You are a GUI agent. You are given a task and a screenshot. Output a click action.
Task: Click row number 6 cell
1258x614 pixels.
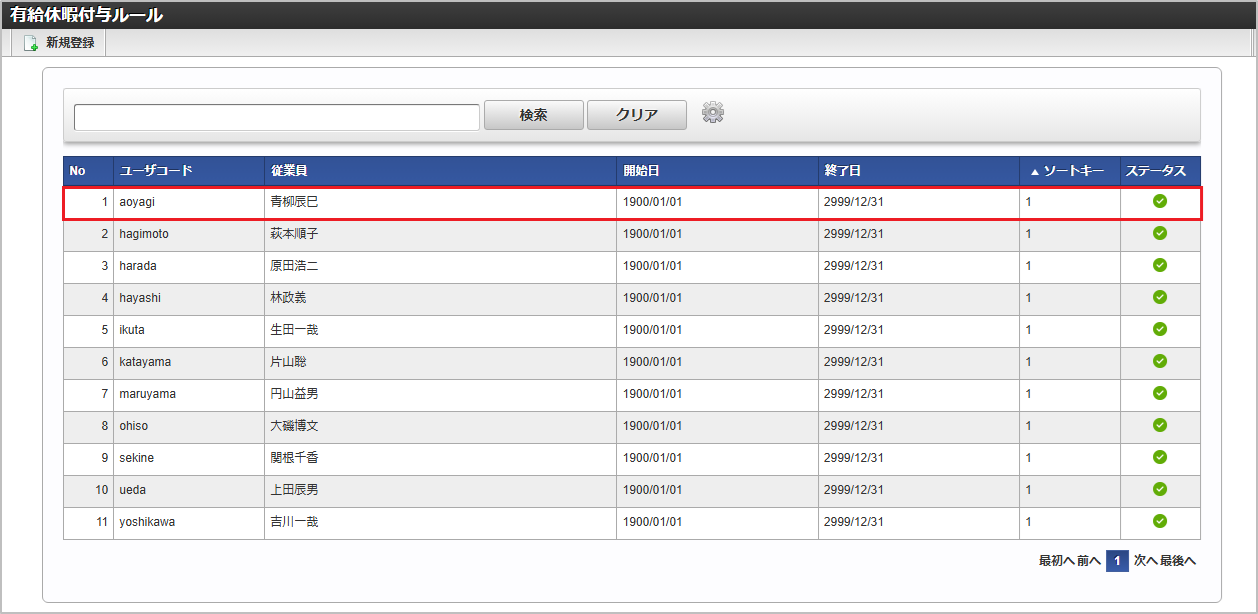point(88,362)
